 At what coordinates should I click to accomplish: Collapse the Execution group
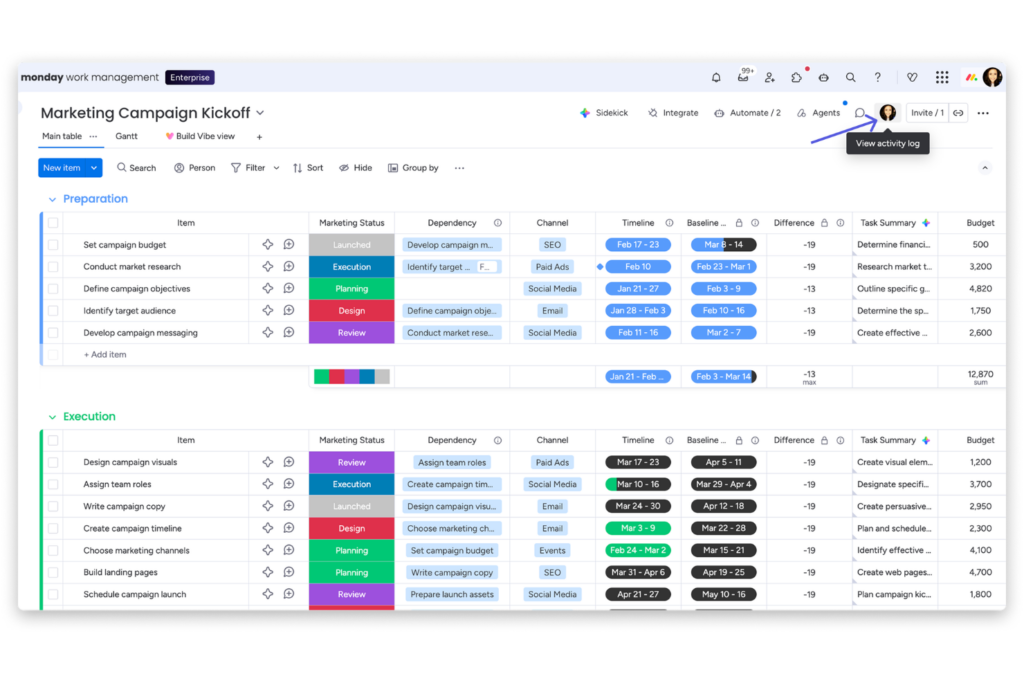[52, 417]
